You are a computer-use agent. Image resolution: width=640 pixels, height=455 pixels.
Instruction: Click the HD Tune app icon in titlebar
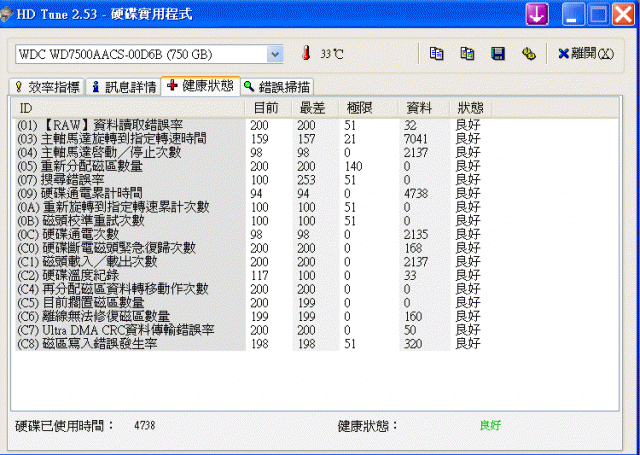click(7, 15)
